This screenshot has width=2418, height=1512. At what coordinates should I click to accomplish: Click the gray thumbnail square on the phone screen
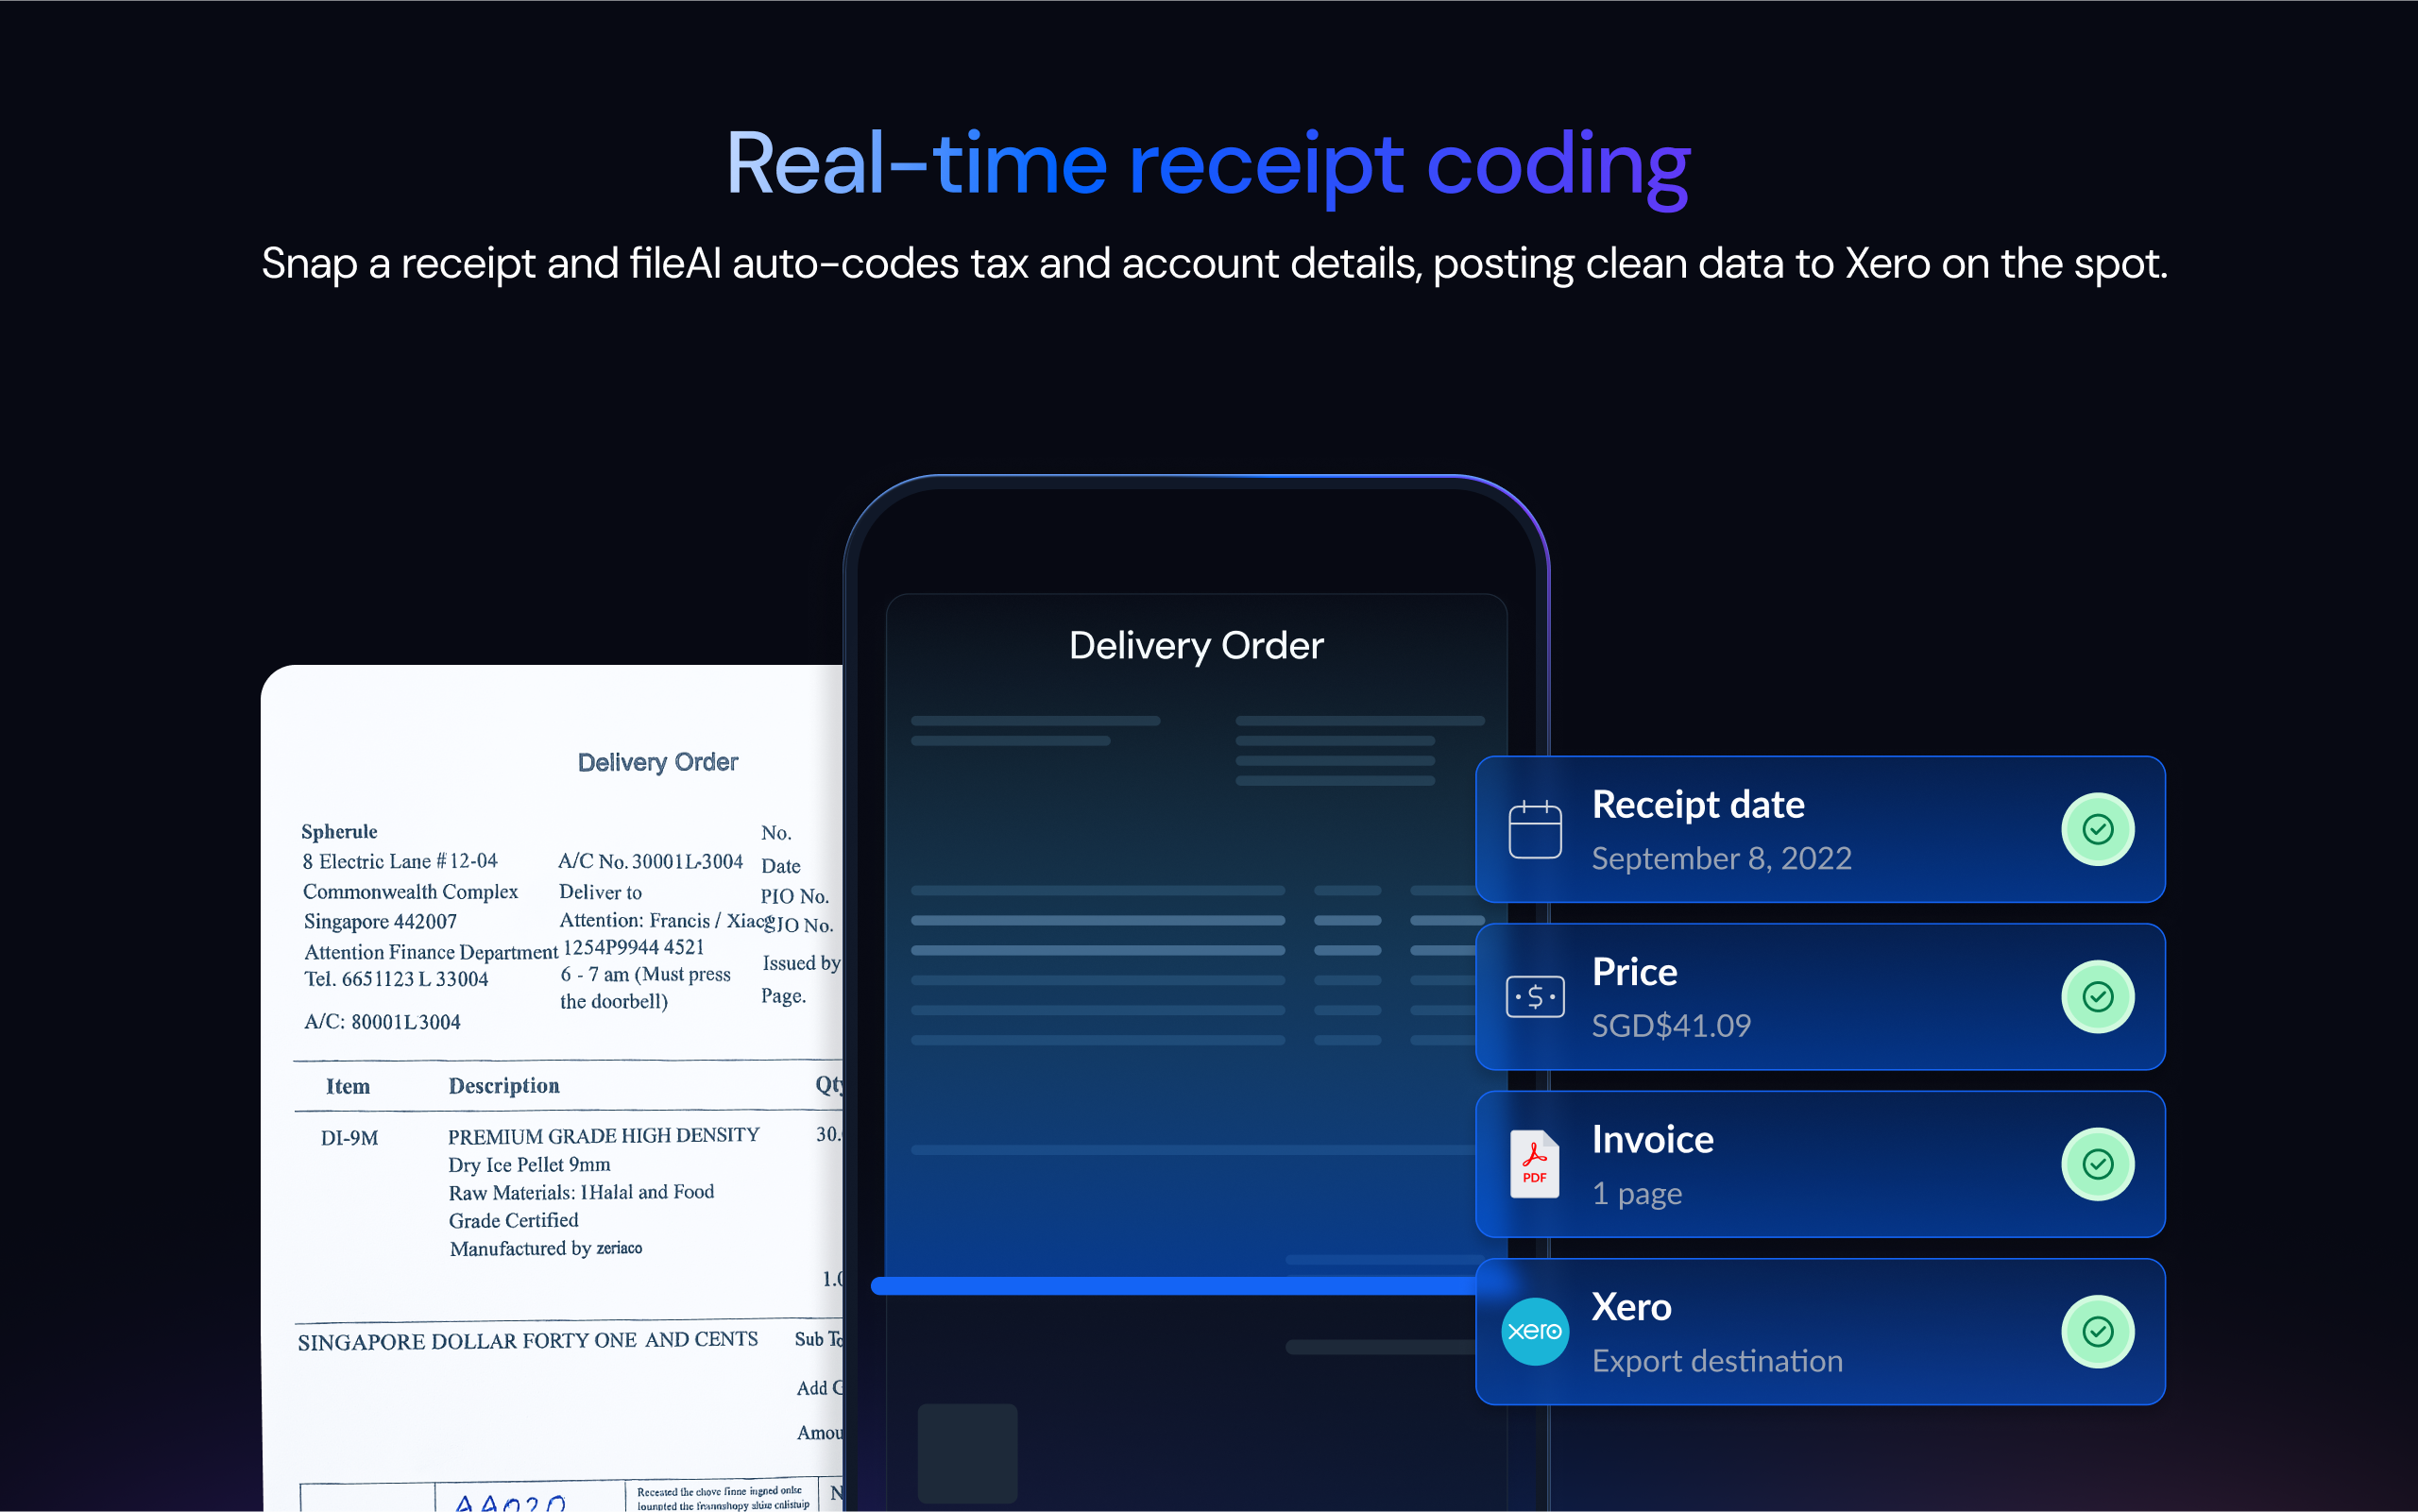[967, 1453]
